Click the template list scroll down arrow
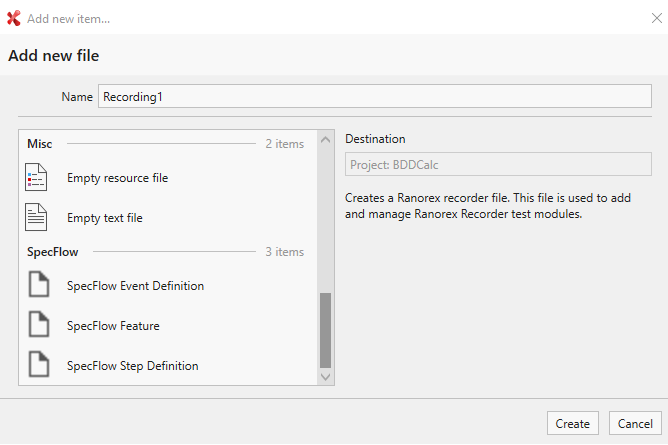 pyautogui.click(x=325, y=377)
